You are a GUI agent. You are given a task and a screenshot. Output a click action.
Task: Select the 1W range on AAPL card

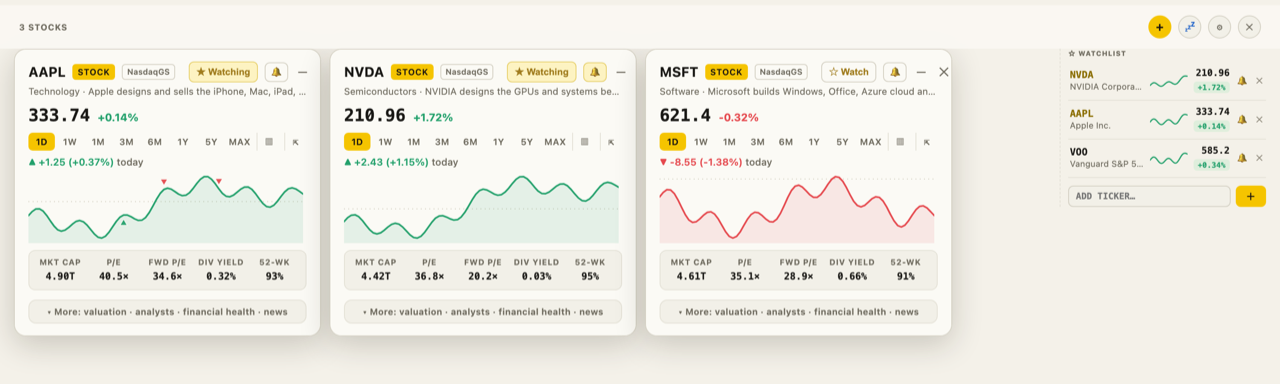pos(70,142)
